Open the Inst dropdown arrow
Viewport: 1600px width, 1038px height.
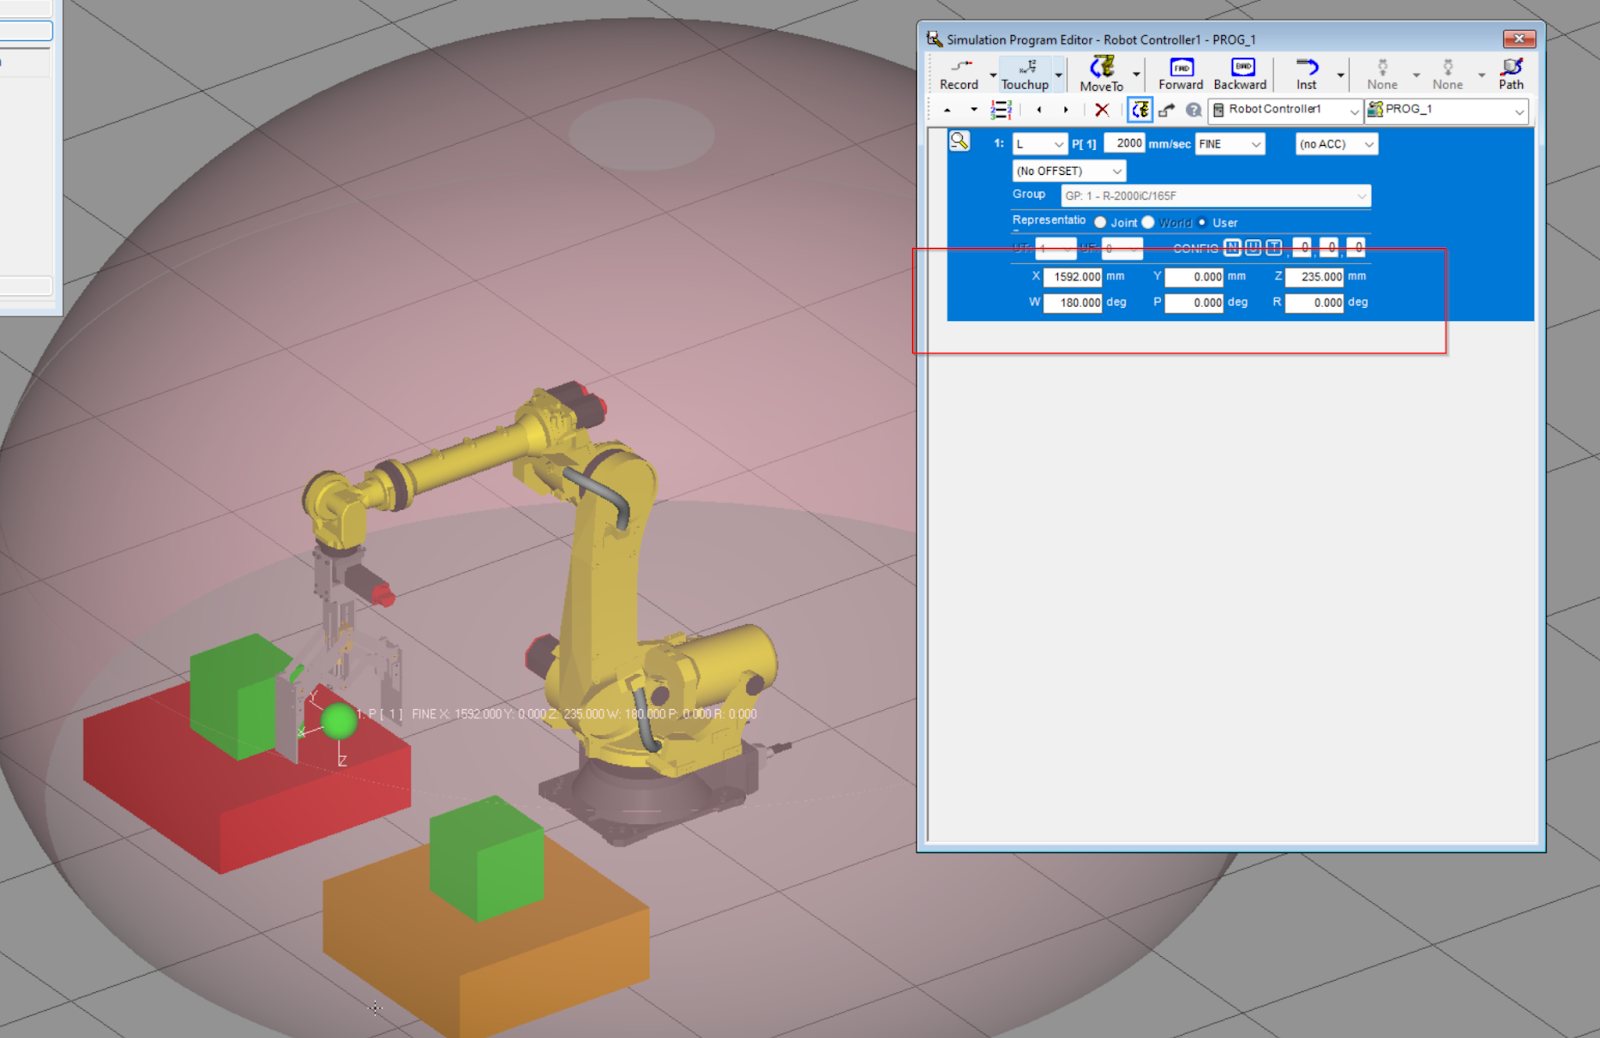1340,75
